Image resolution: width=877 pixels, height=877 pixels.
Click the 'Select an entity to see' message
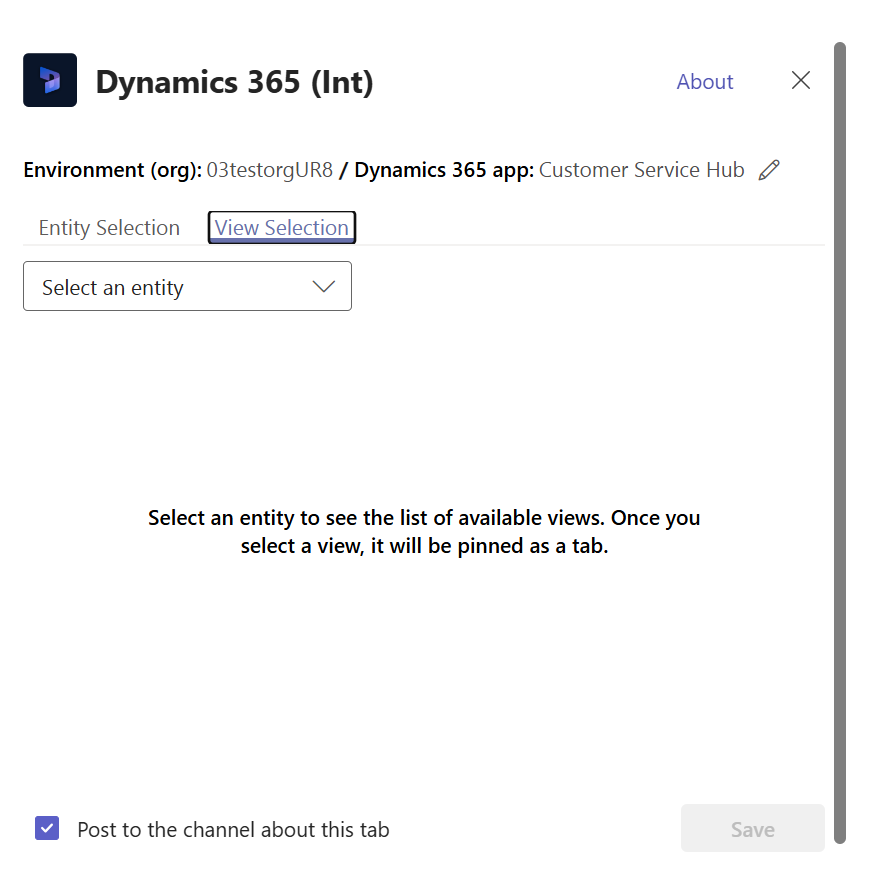click(x=424, y=532)
